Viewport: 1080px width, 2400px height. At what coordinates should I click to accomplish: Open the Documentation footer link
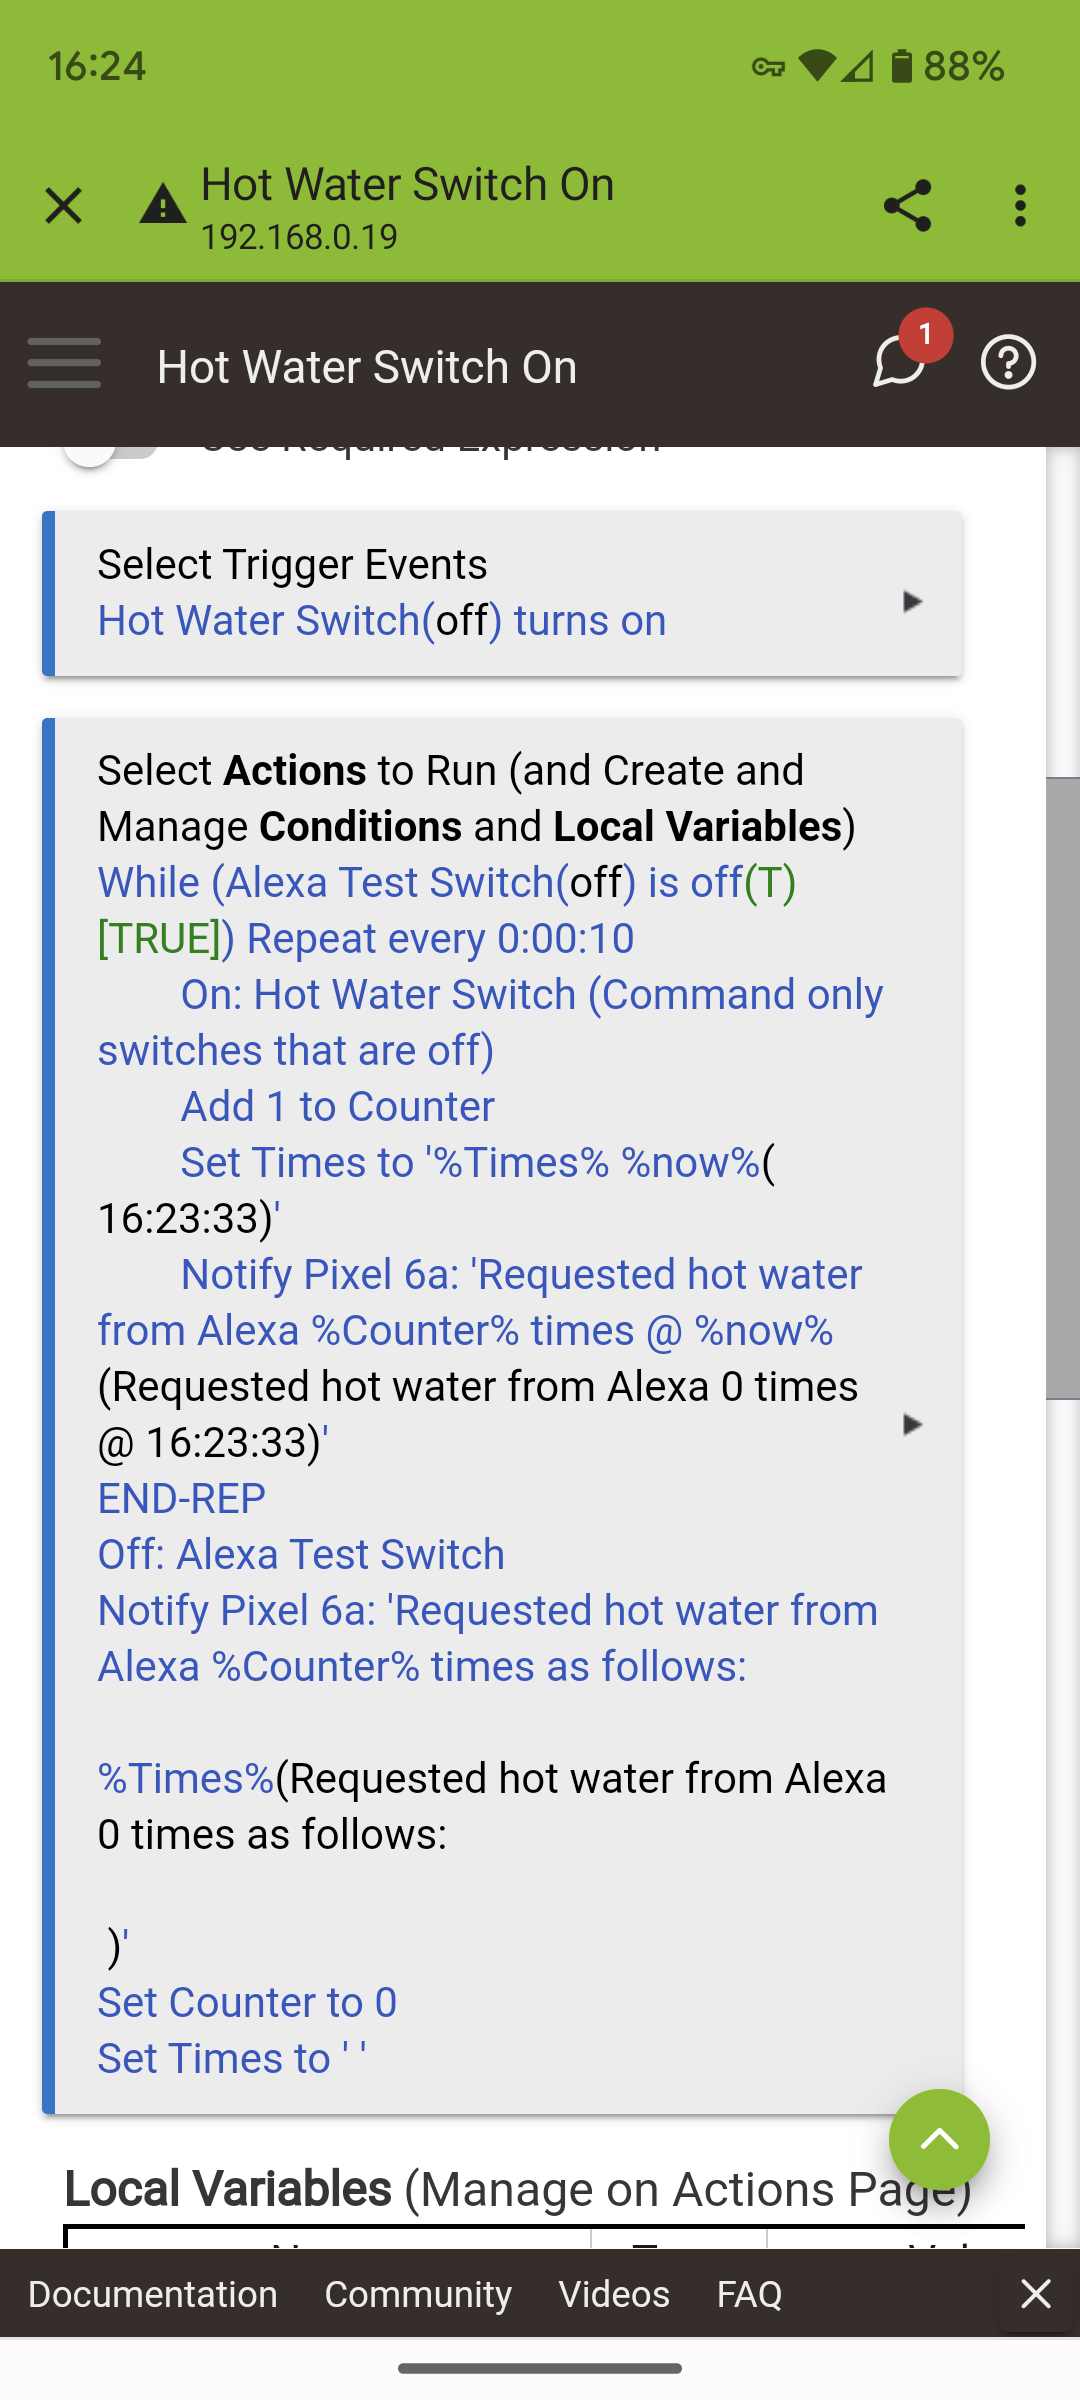(153, 2293)
